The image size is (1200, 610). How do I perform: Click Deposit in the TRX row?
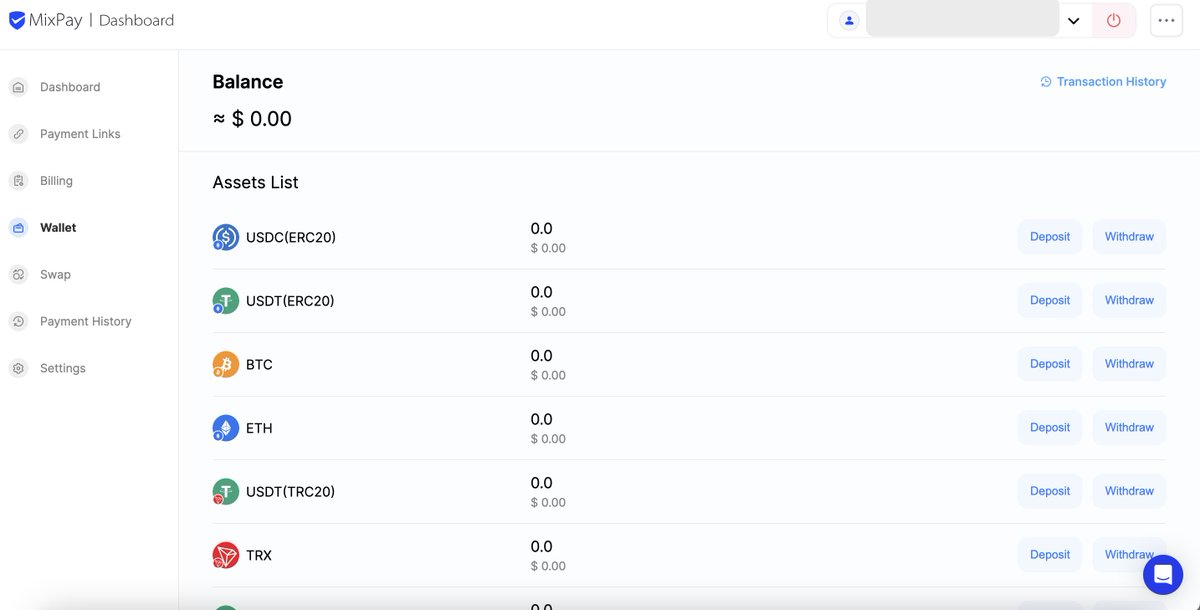pyautogui.click(x=1050, y=554)
